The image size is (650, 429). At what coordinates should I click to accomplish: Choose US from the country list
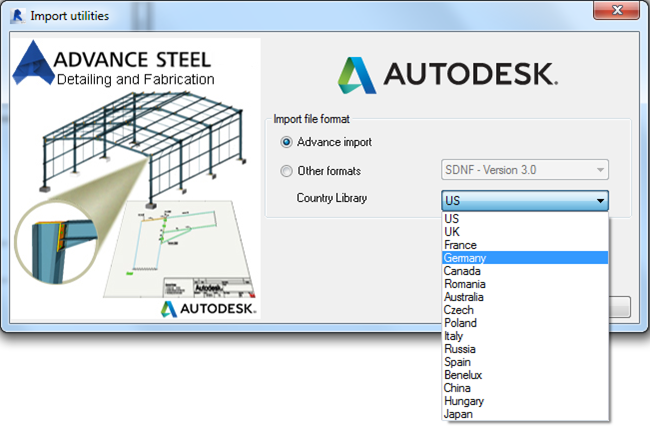525,218
